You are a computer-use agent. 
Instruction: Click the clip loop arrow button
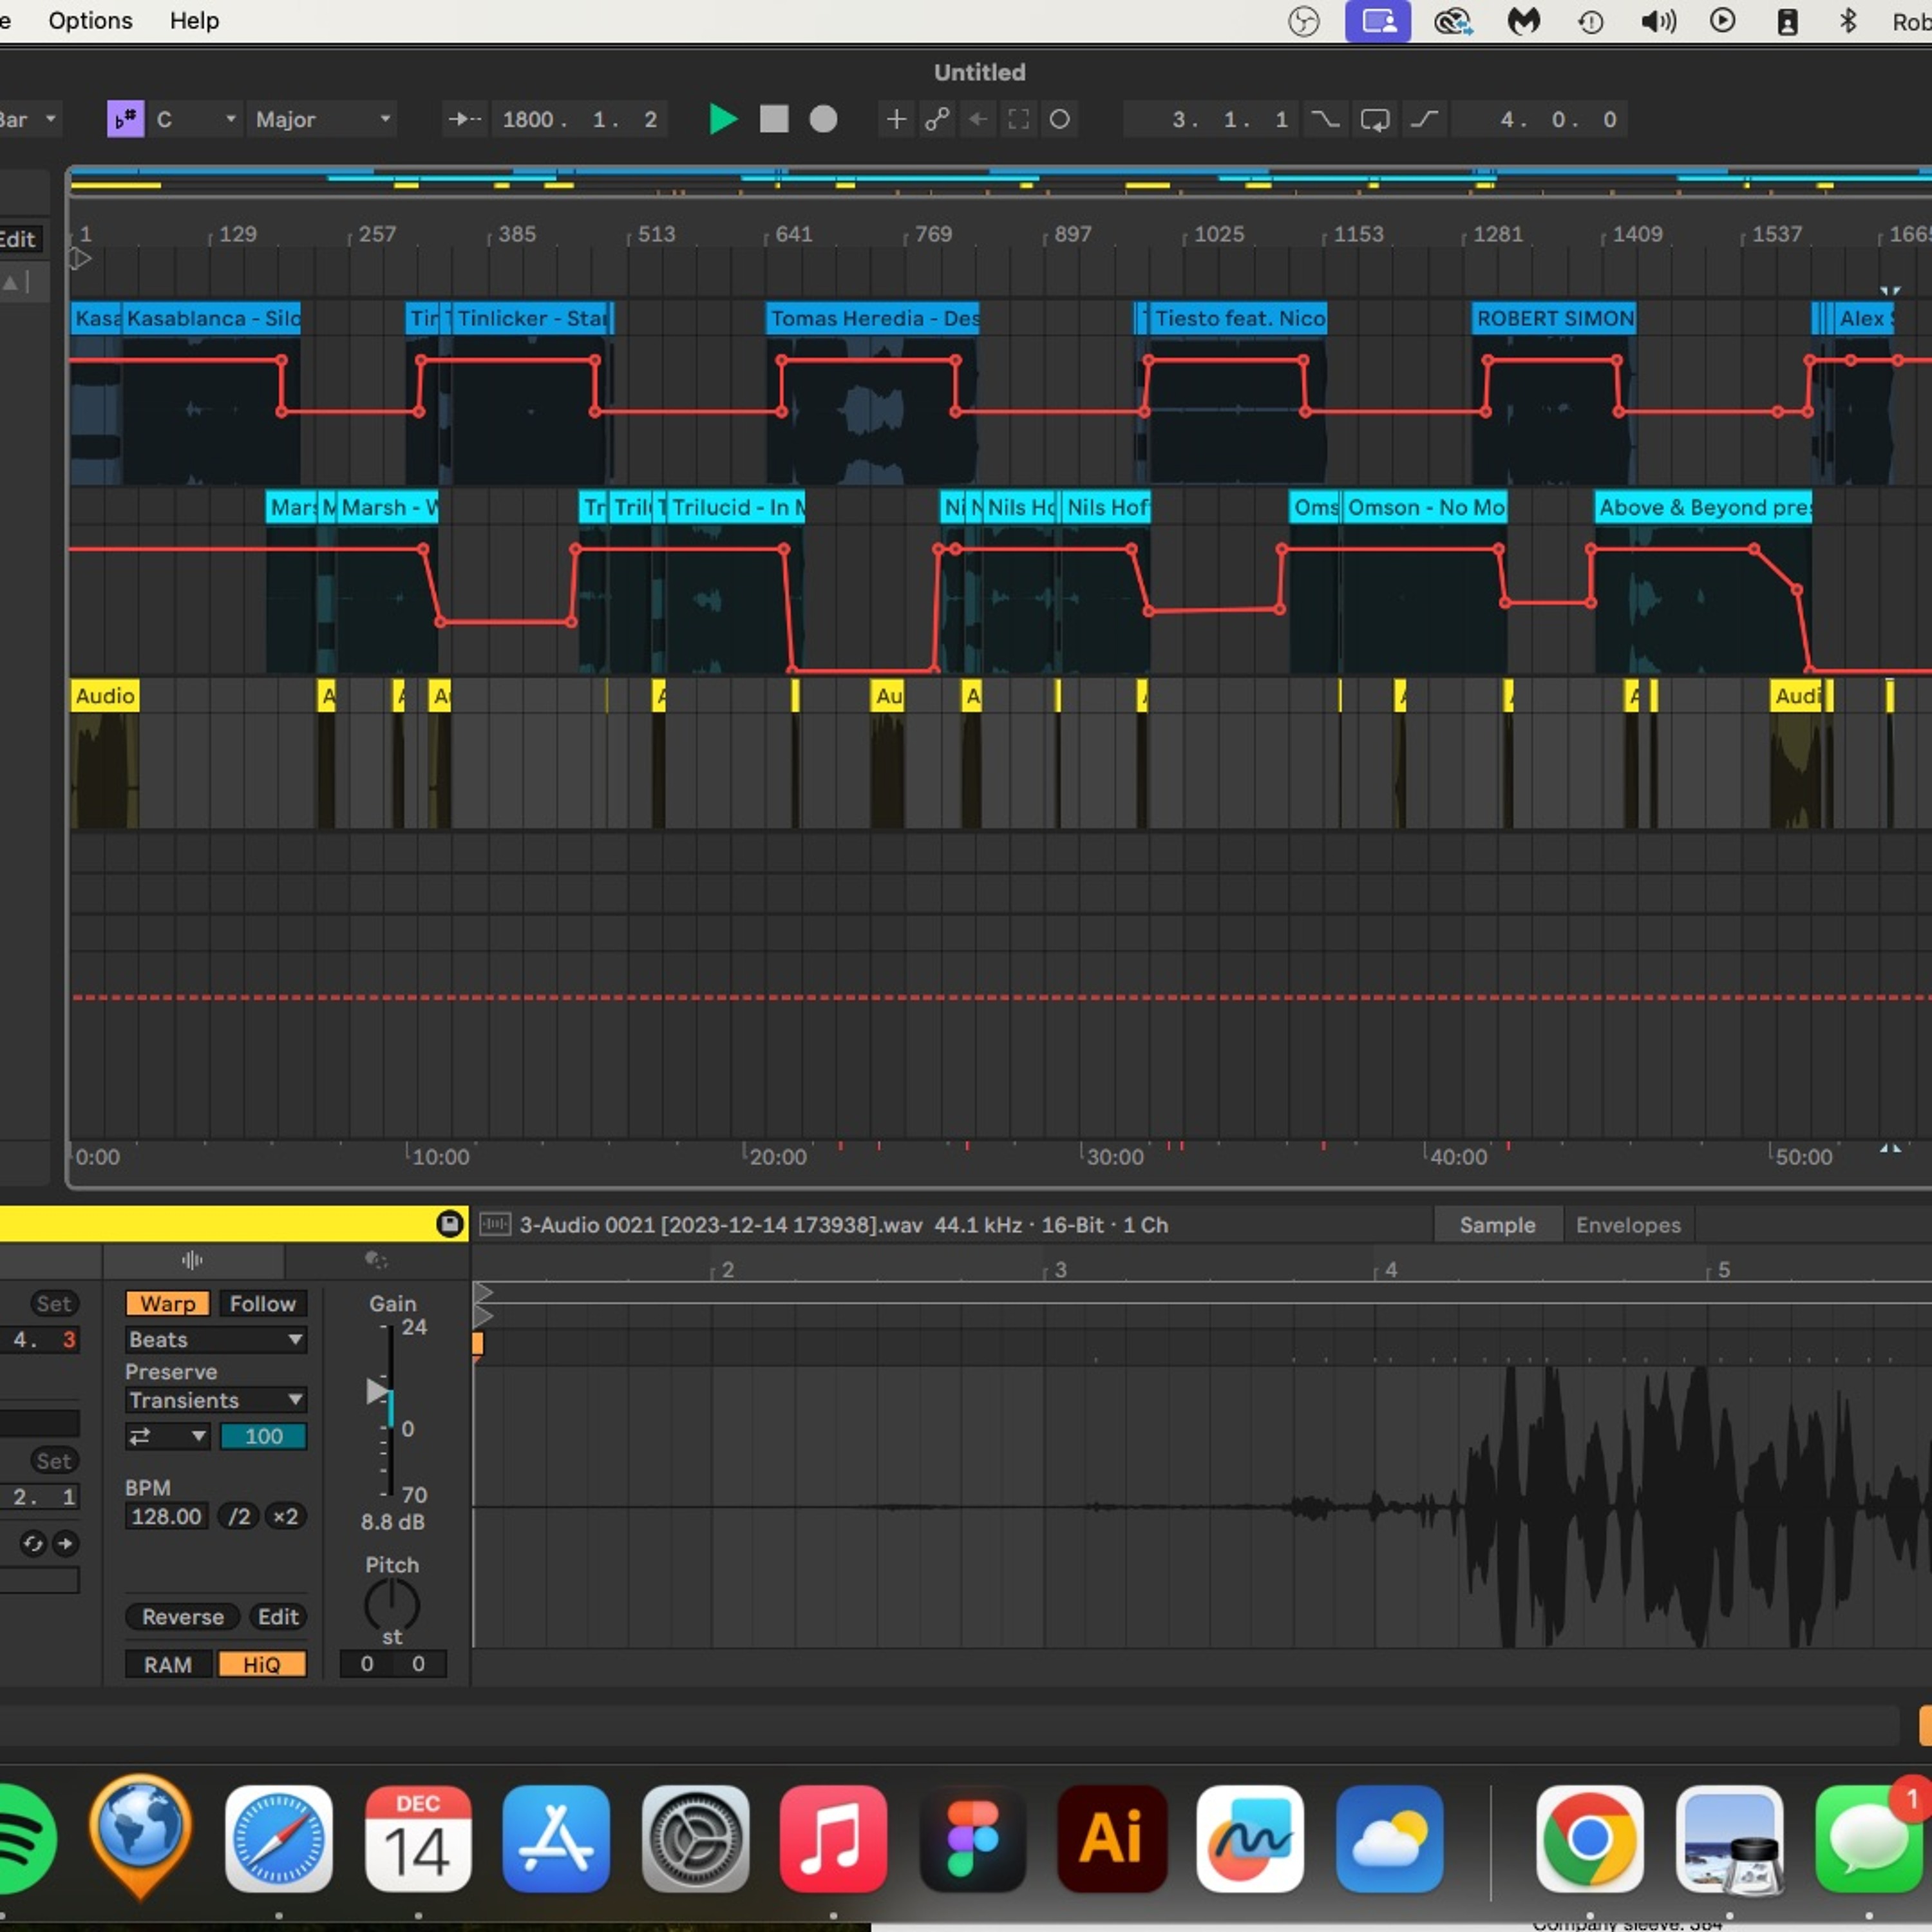[x=65, y=1543]
